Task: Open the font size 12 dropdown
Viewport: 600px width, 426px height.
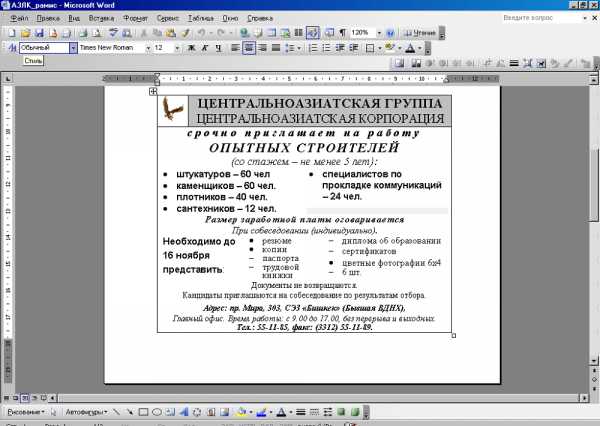Action: [177, 48]
